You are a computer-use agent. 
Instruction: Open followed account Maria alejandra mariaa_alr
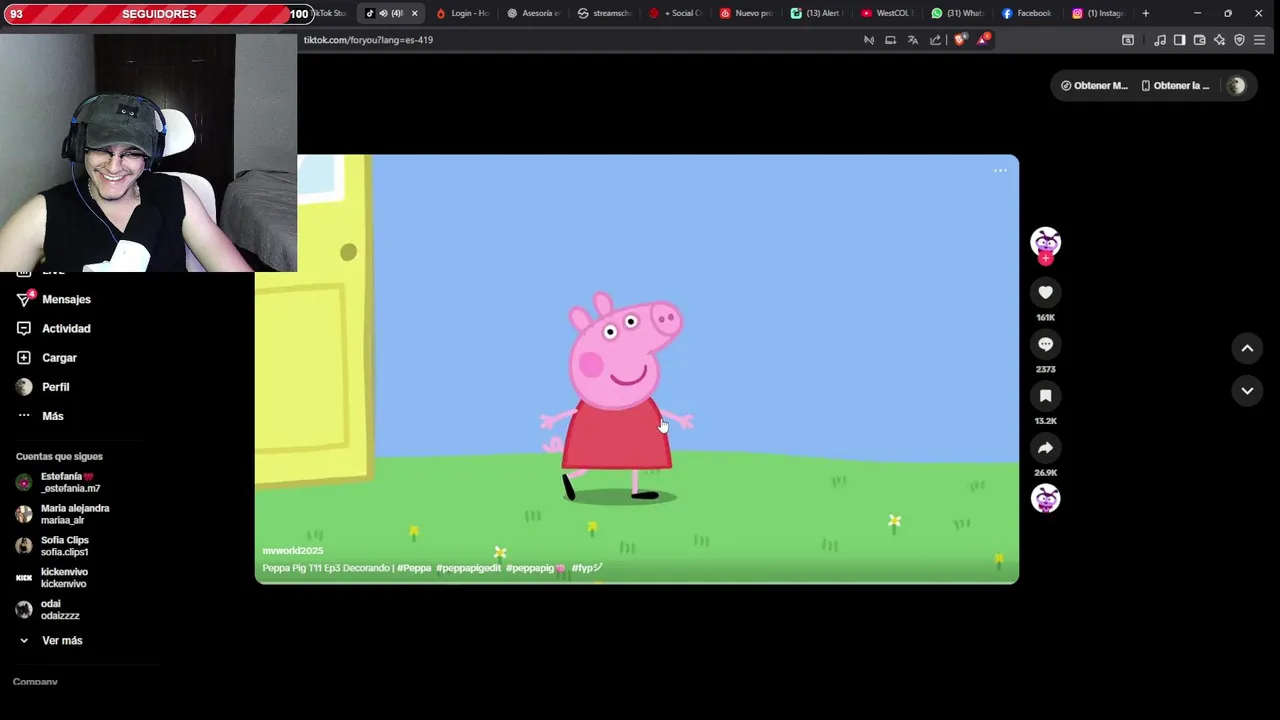point(70,514)
